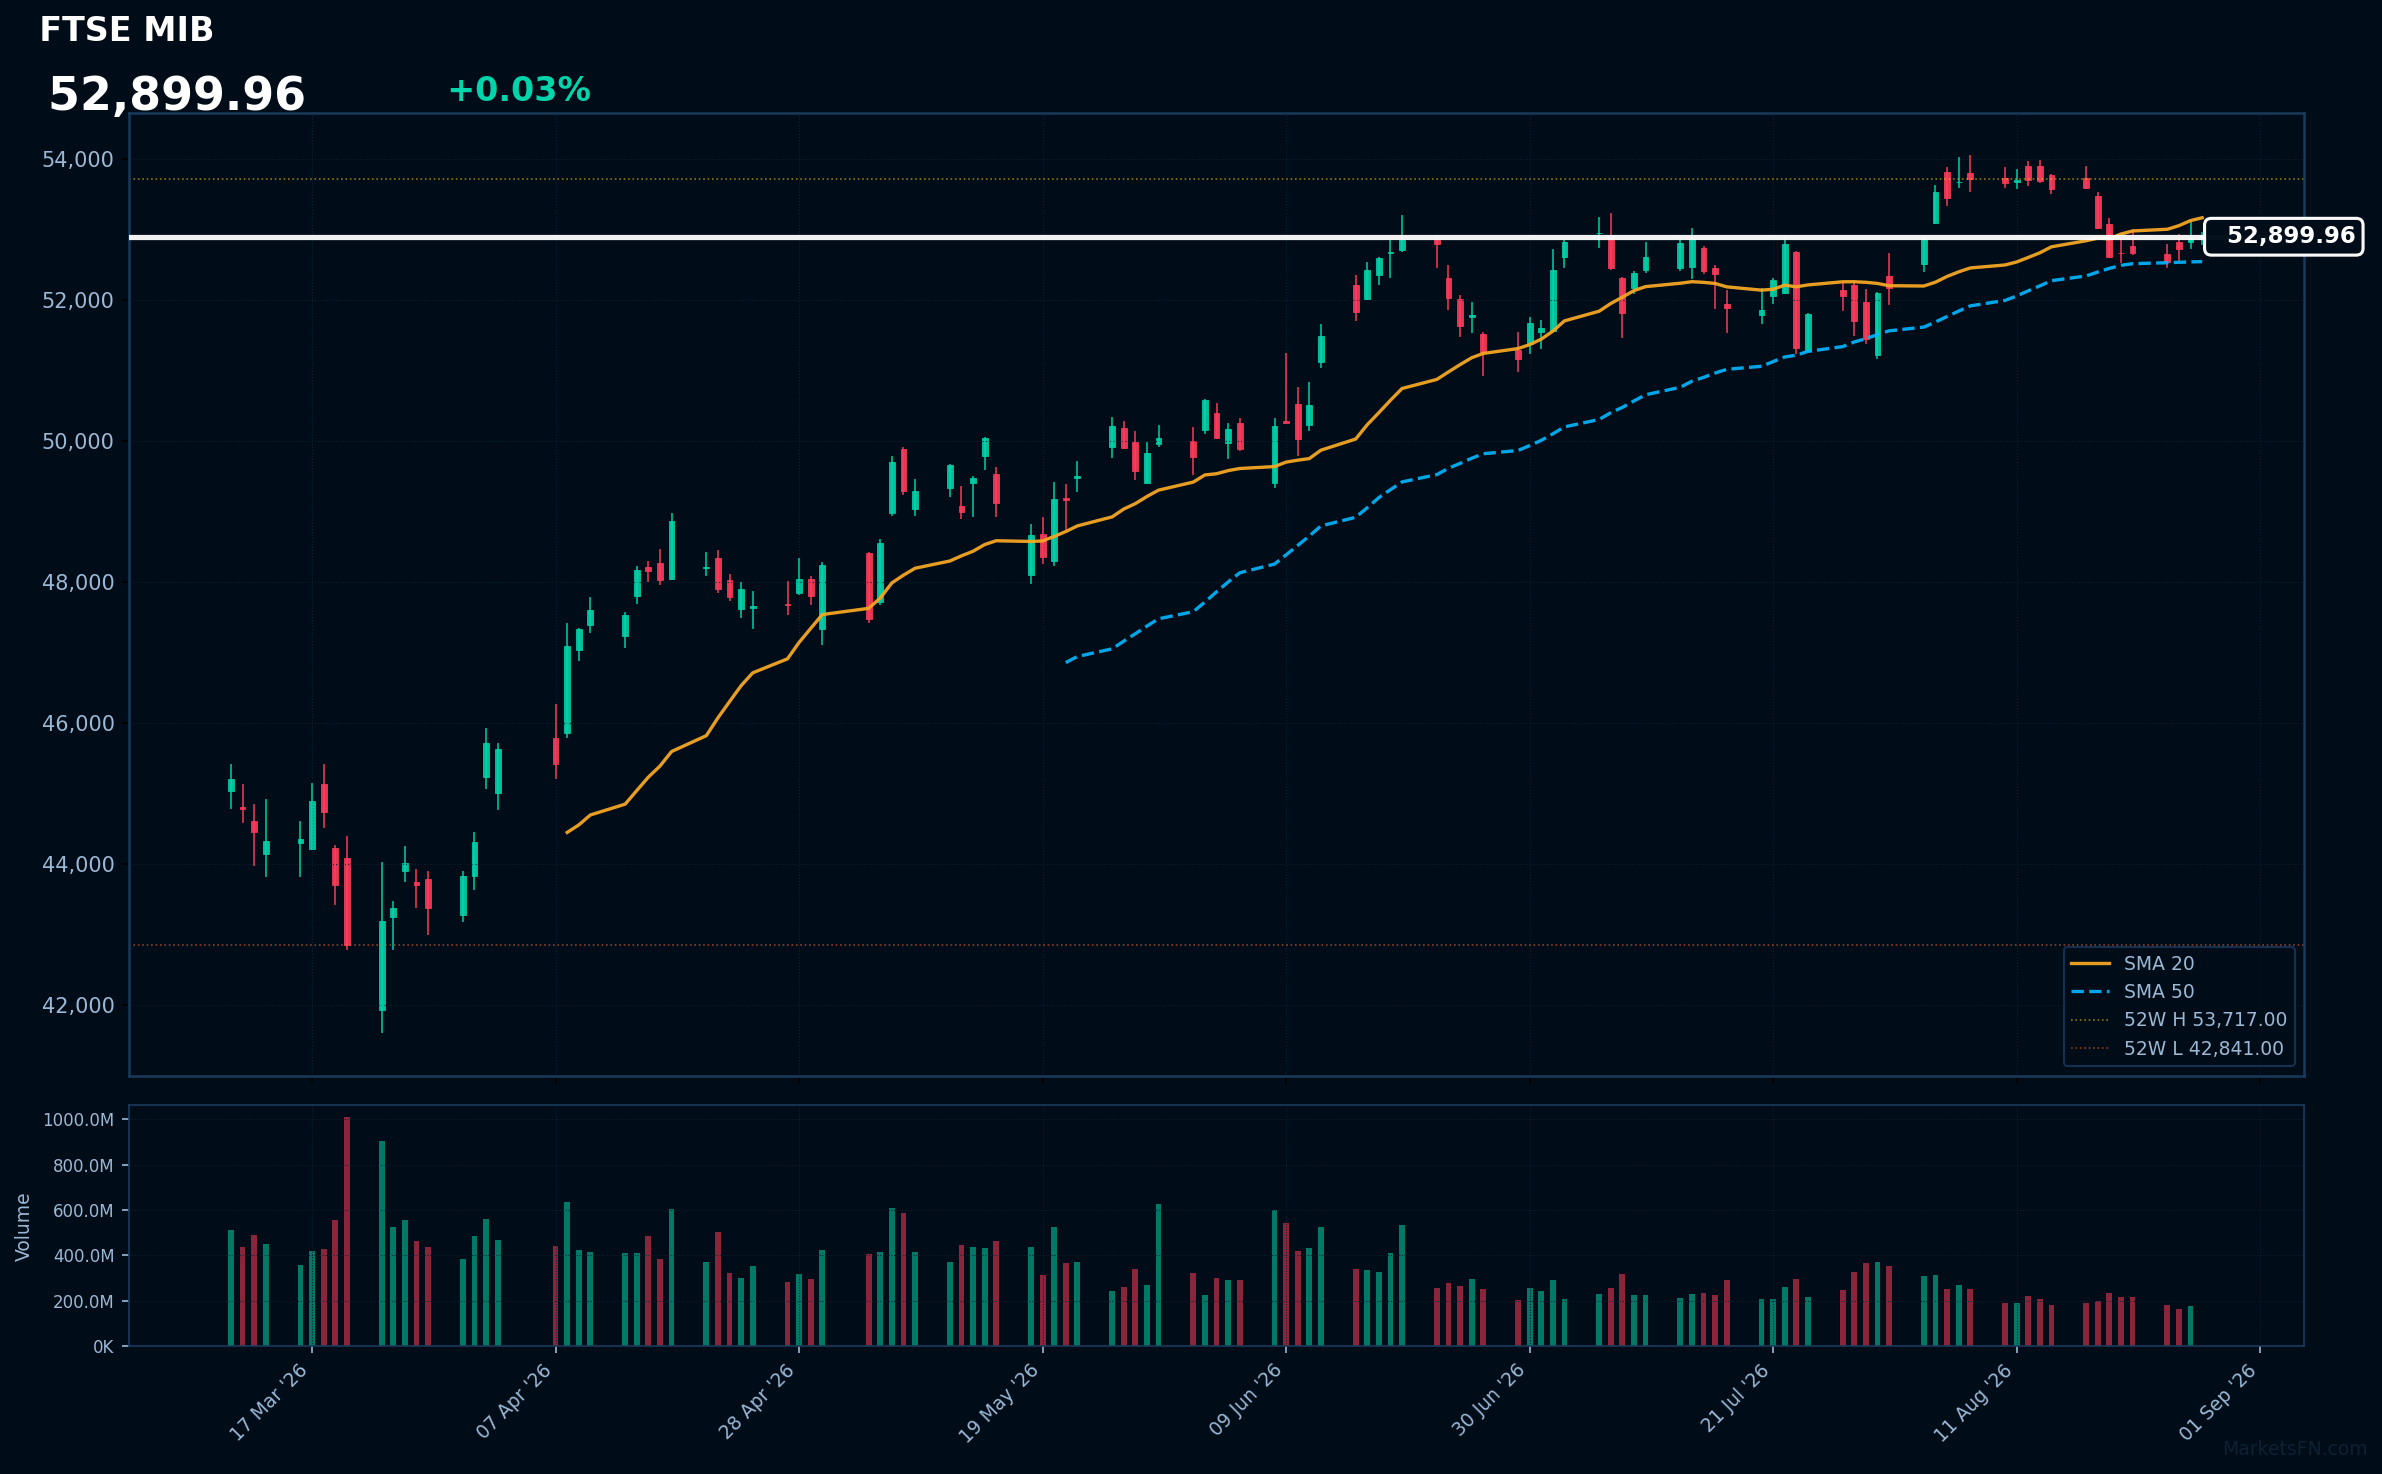Select the 46,000 price axis label
Viewport: 2382px width, 1474px height.
coord(78,724)
